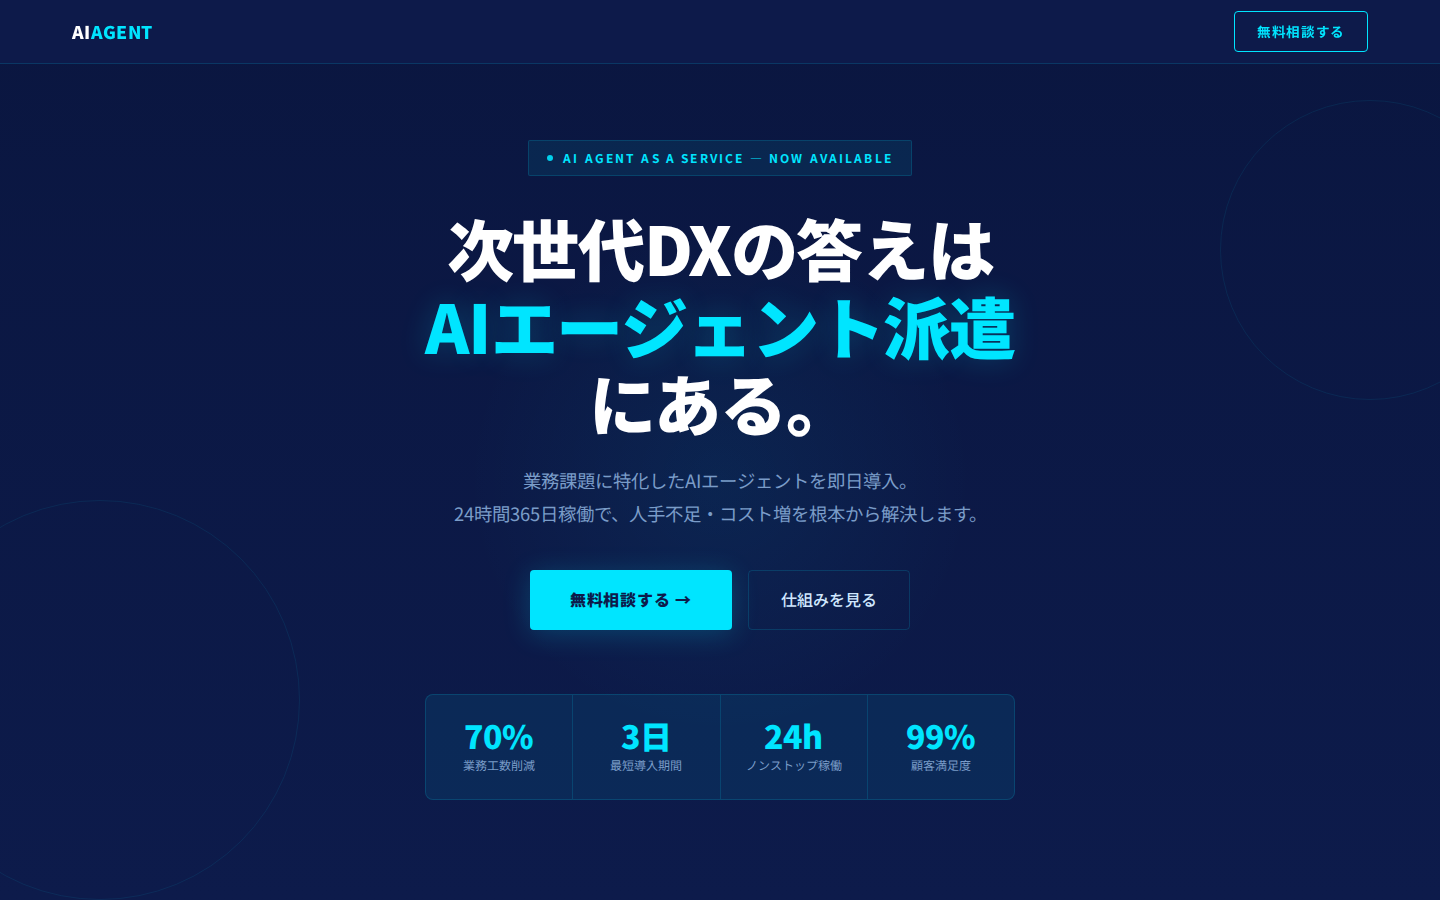
Task: Click the cyan dot in the announcement badge
Action: click(550, 158)
